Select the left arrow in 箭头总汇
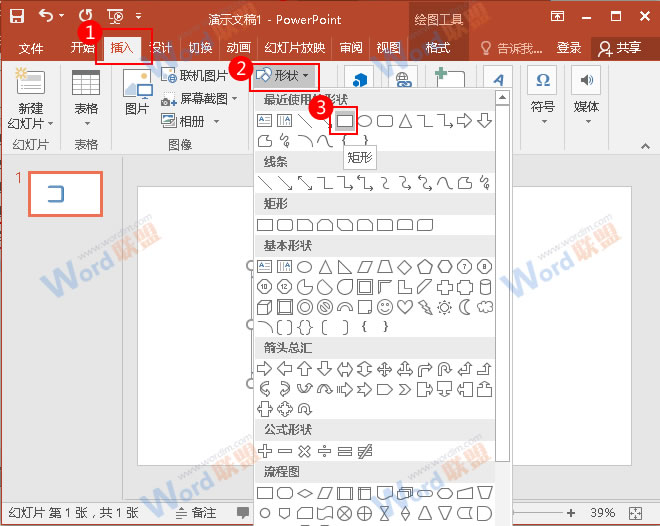 (x=285, y=369)
